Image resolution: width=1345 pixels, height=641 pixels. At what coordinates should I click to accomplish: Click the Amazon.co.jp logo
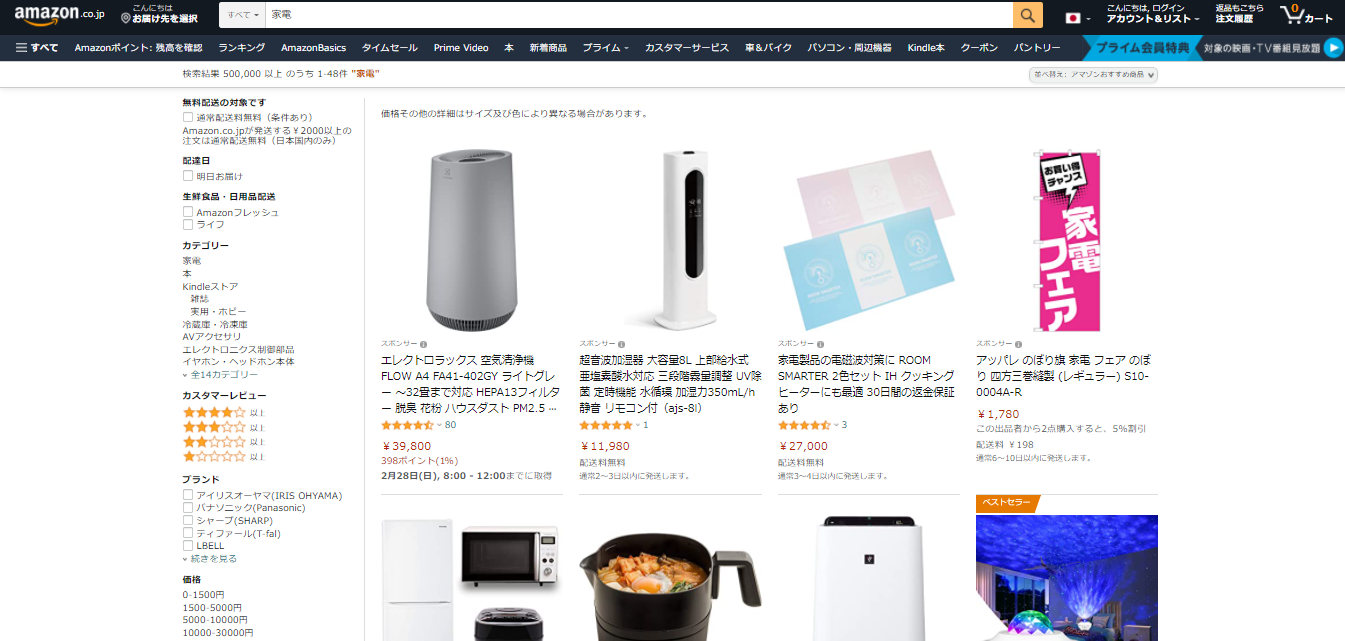tap(58, 14)
